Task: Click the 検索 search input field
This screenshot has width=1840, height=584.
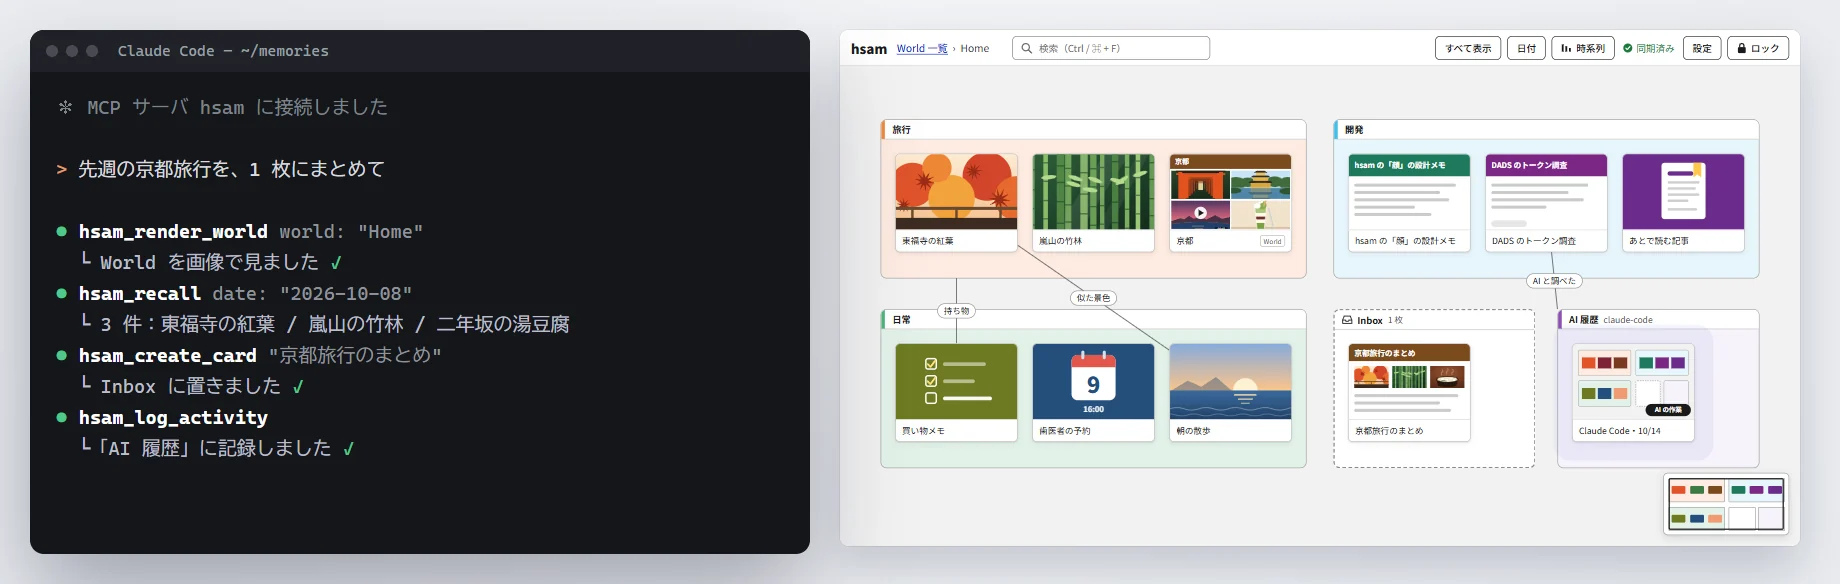Action: [1111, 48]
